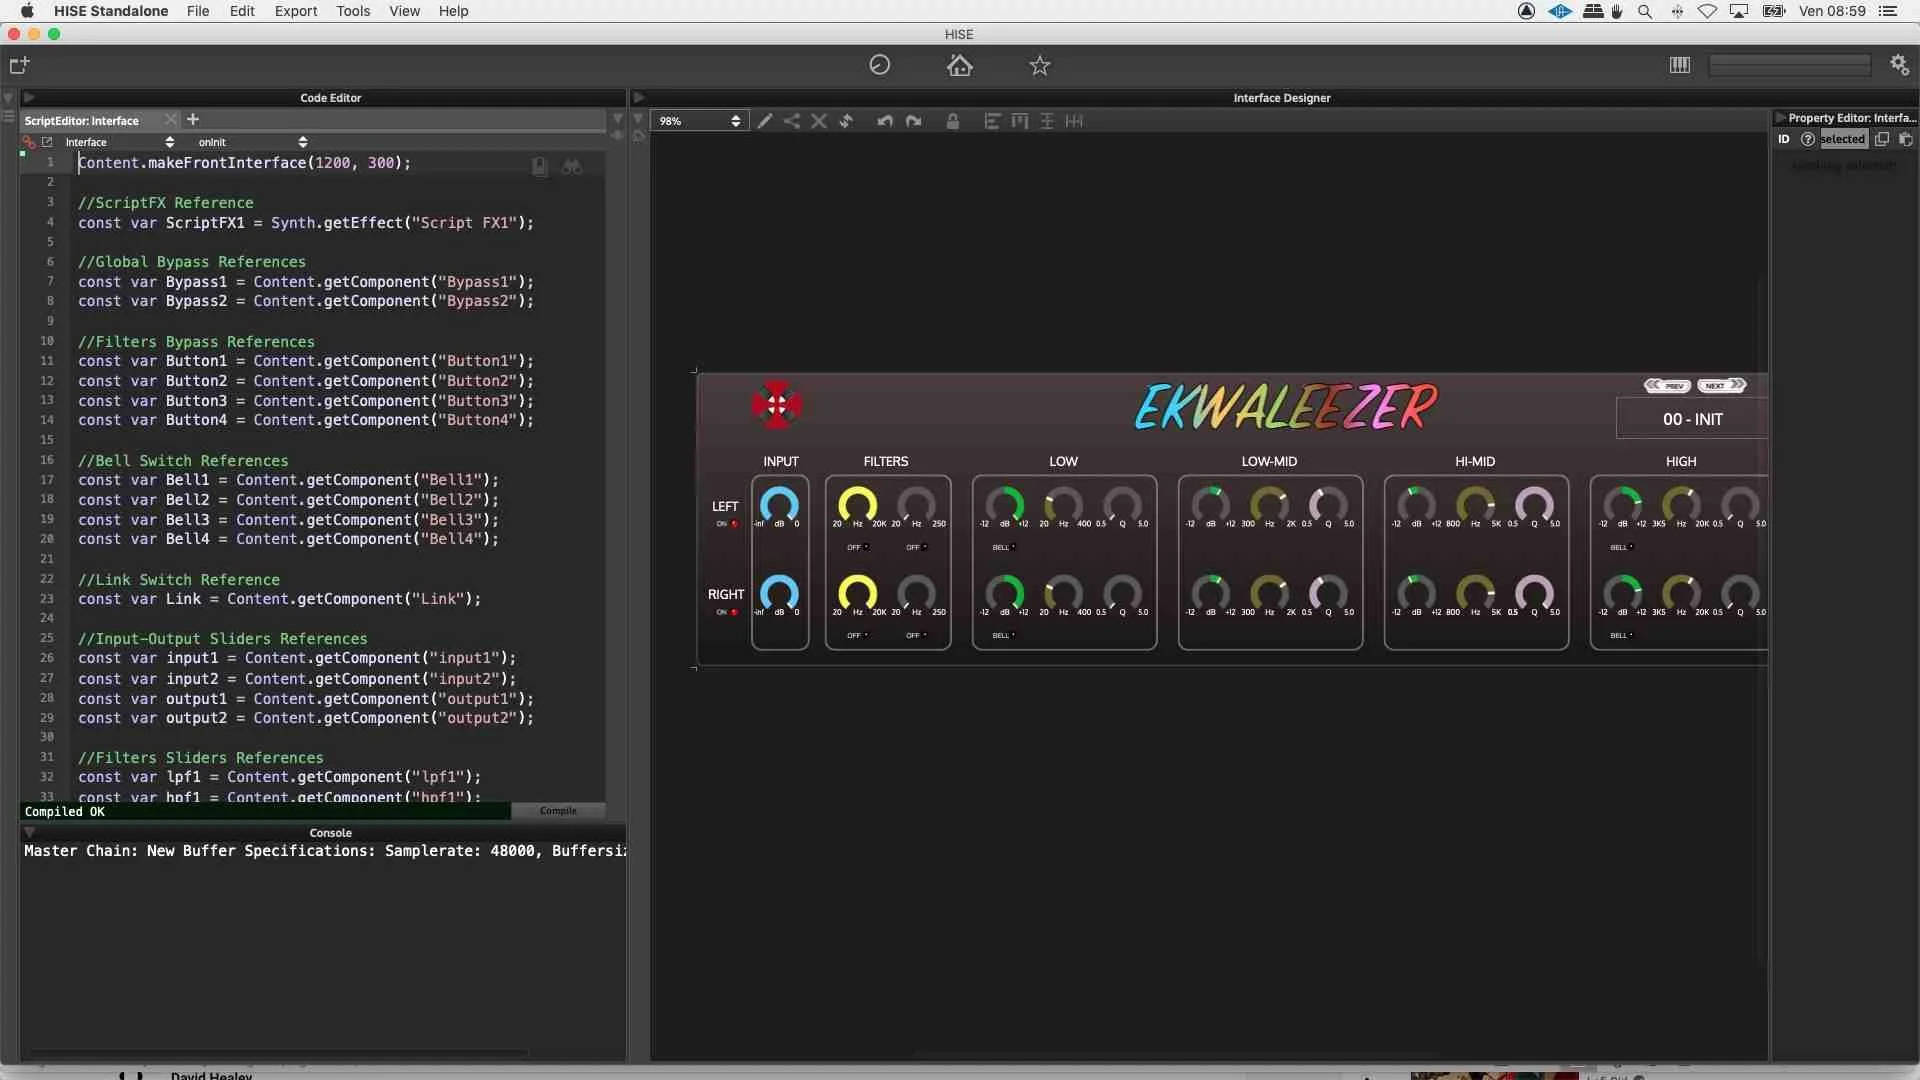Click the padlock lock icon
This screenshot has width=1920, height=1080.
(953, 121)
